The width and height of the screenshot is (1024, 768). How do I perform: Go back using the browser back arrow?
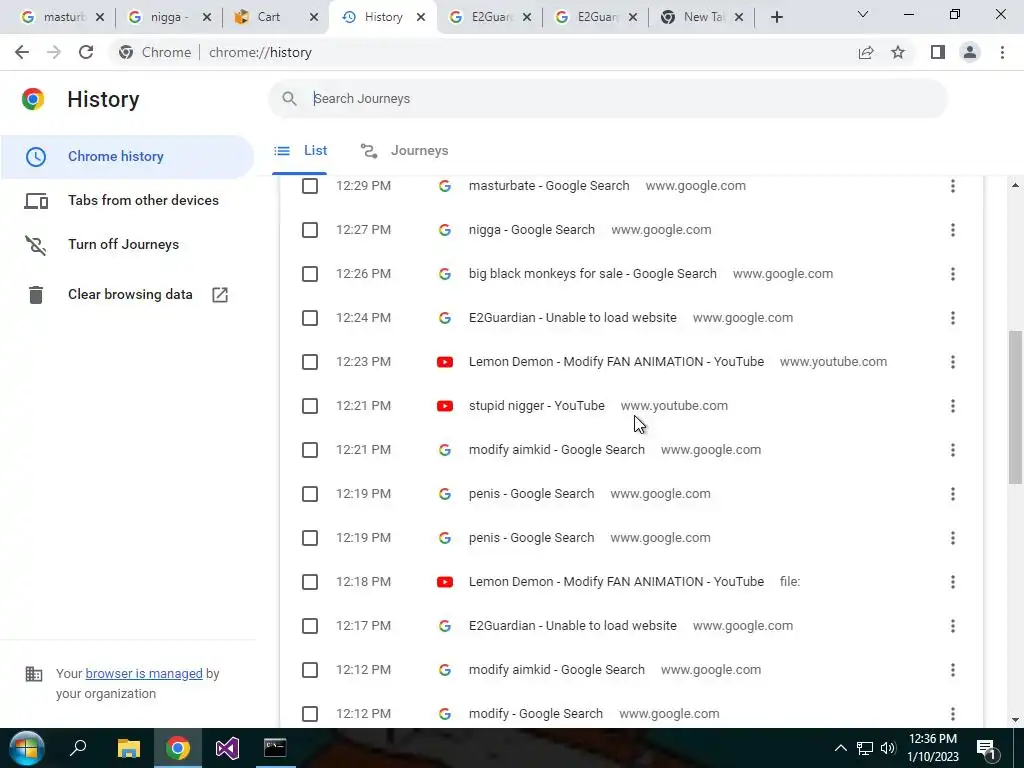[22, 52]
